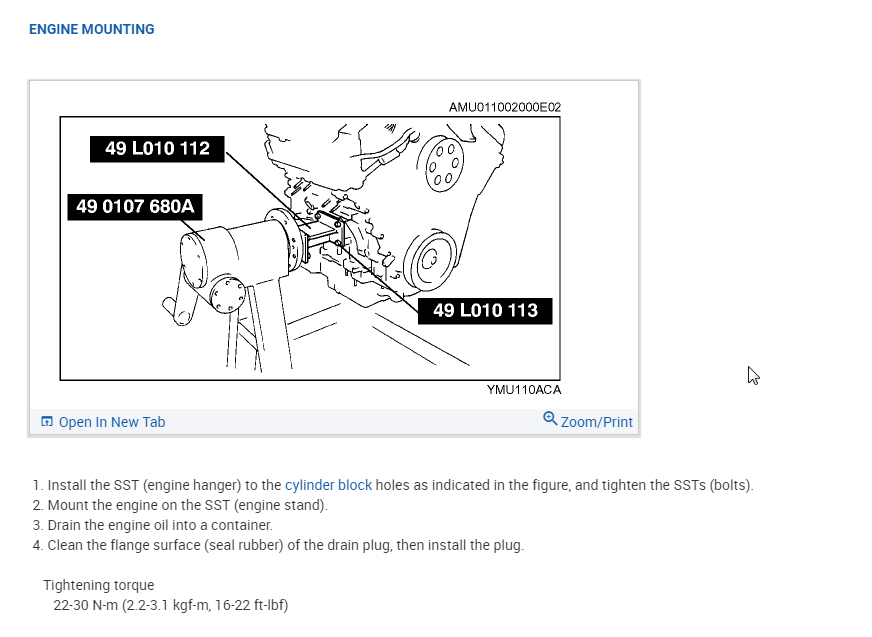
Task: Click the Open In New Tab icon
Action: click(47, 422)
